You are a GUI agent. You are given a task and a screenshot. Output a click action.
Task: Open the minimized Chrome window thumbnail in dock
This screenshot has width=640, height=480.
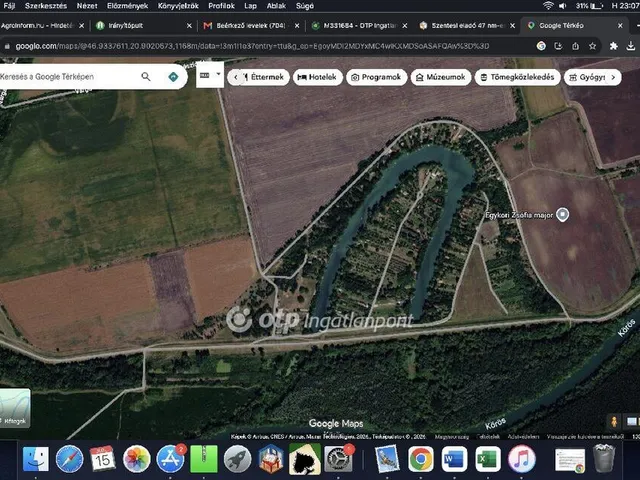pos(570,460)
